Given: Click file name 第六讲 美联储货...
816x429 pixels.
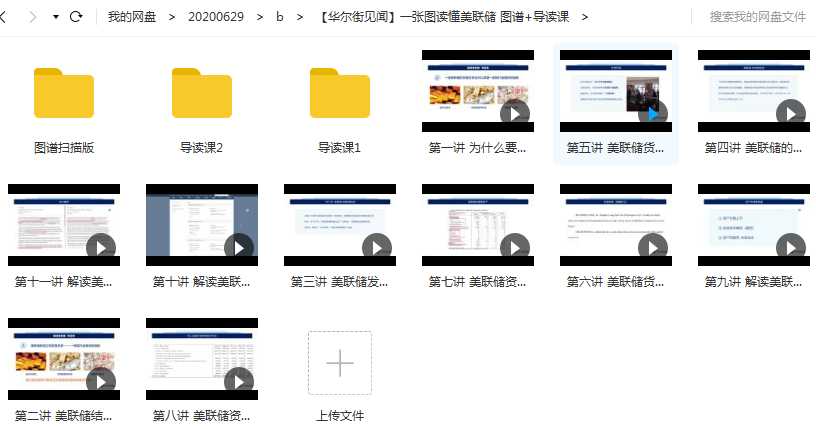Looking at the screenshot, I should pyautogui.click(x=615, y=282).
